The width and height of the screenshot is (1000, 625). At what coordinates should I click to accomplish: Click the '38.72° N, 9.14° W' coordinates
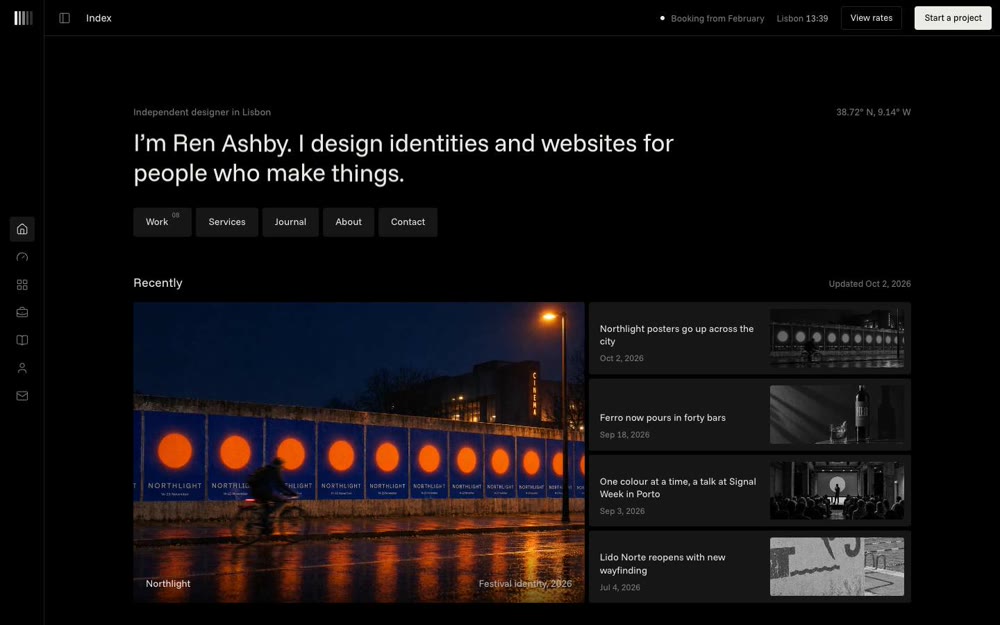tap(873, 112)
